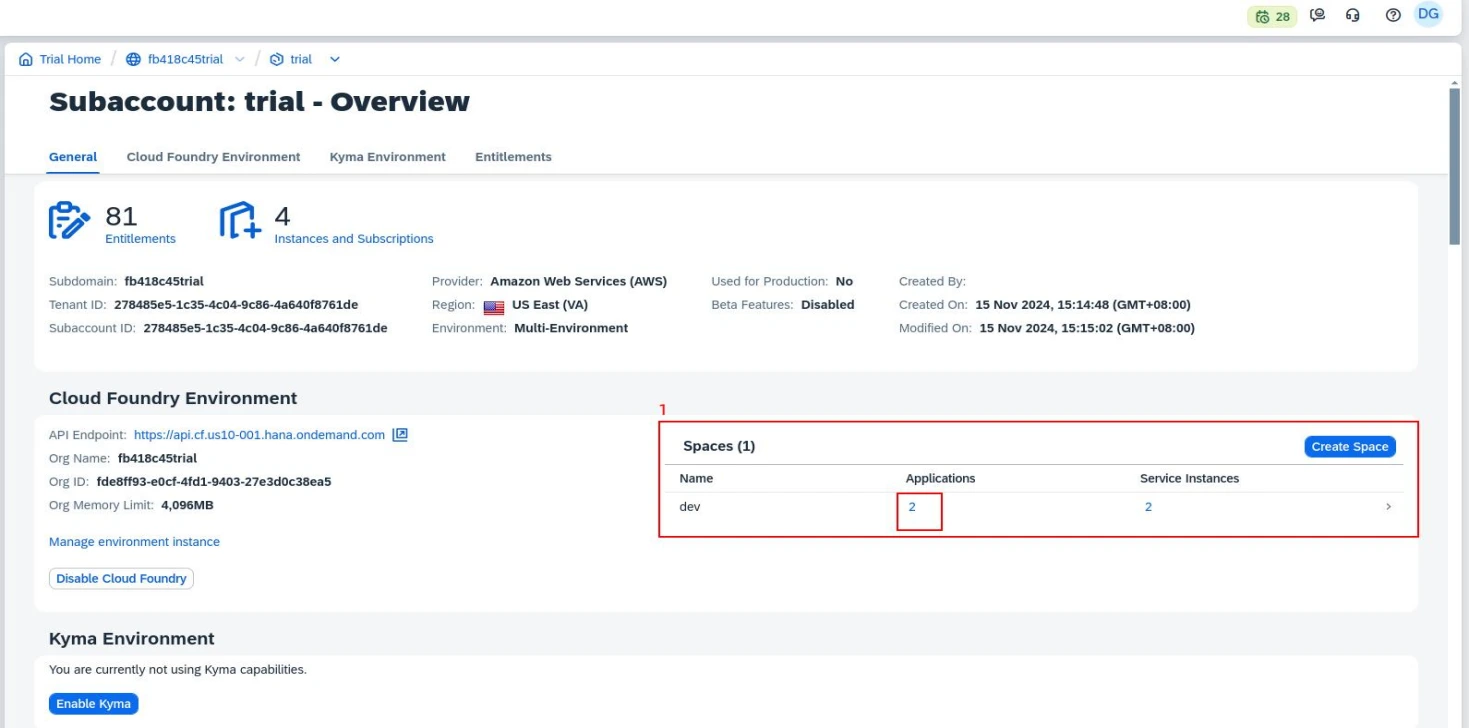Click the Instances and Subscriptions icon
1469x728 pixels.
[240, 221]
